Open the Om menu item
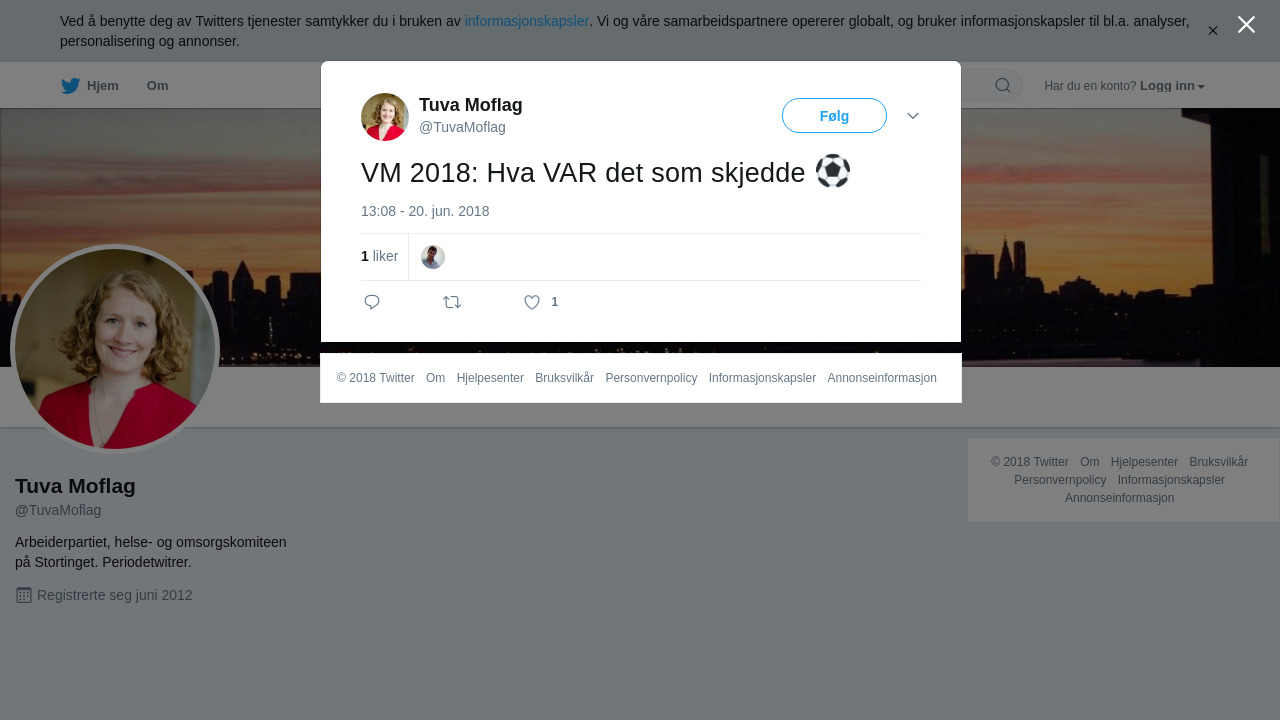 pyautogui.click(x=157, y=86)
